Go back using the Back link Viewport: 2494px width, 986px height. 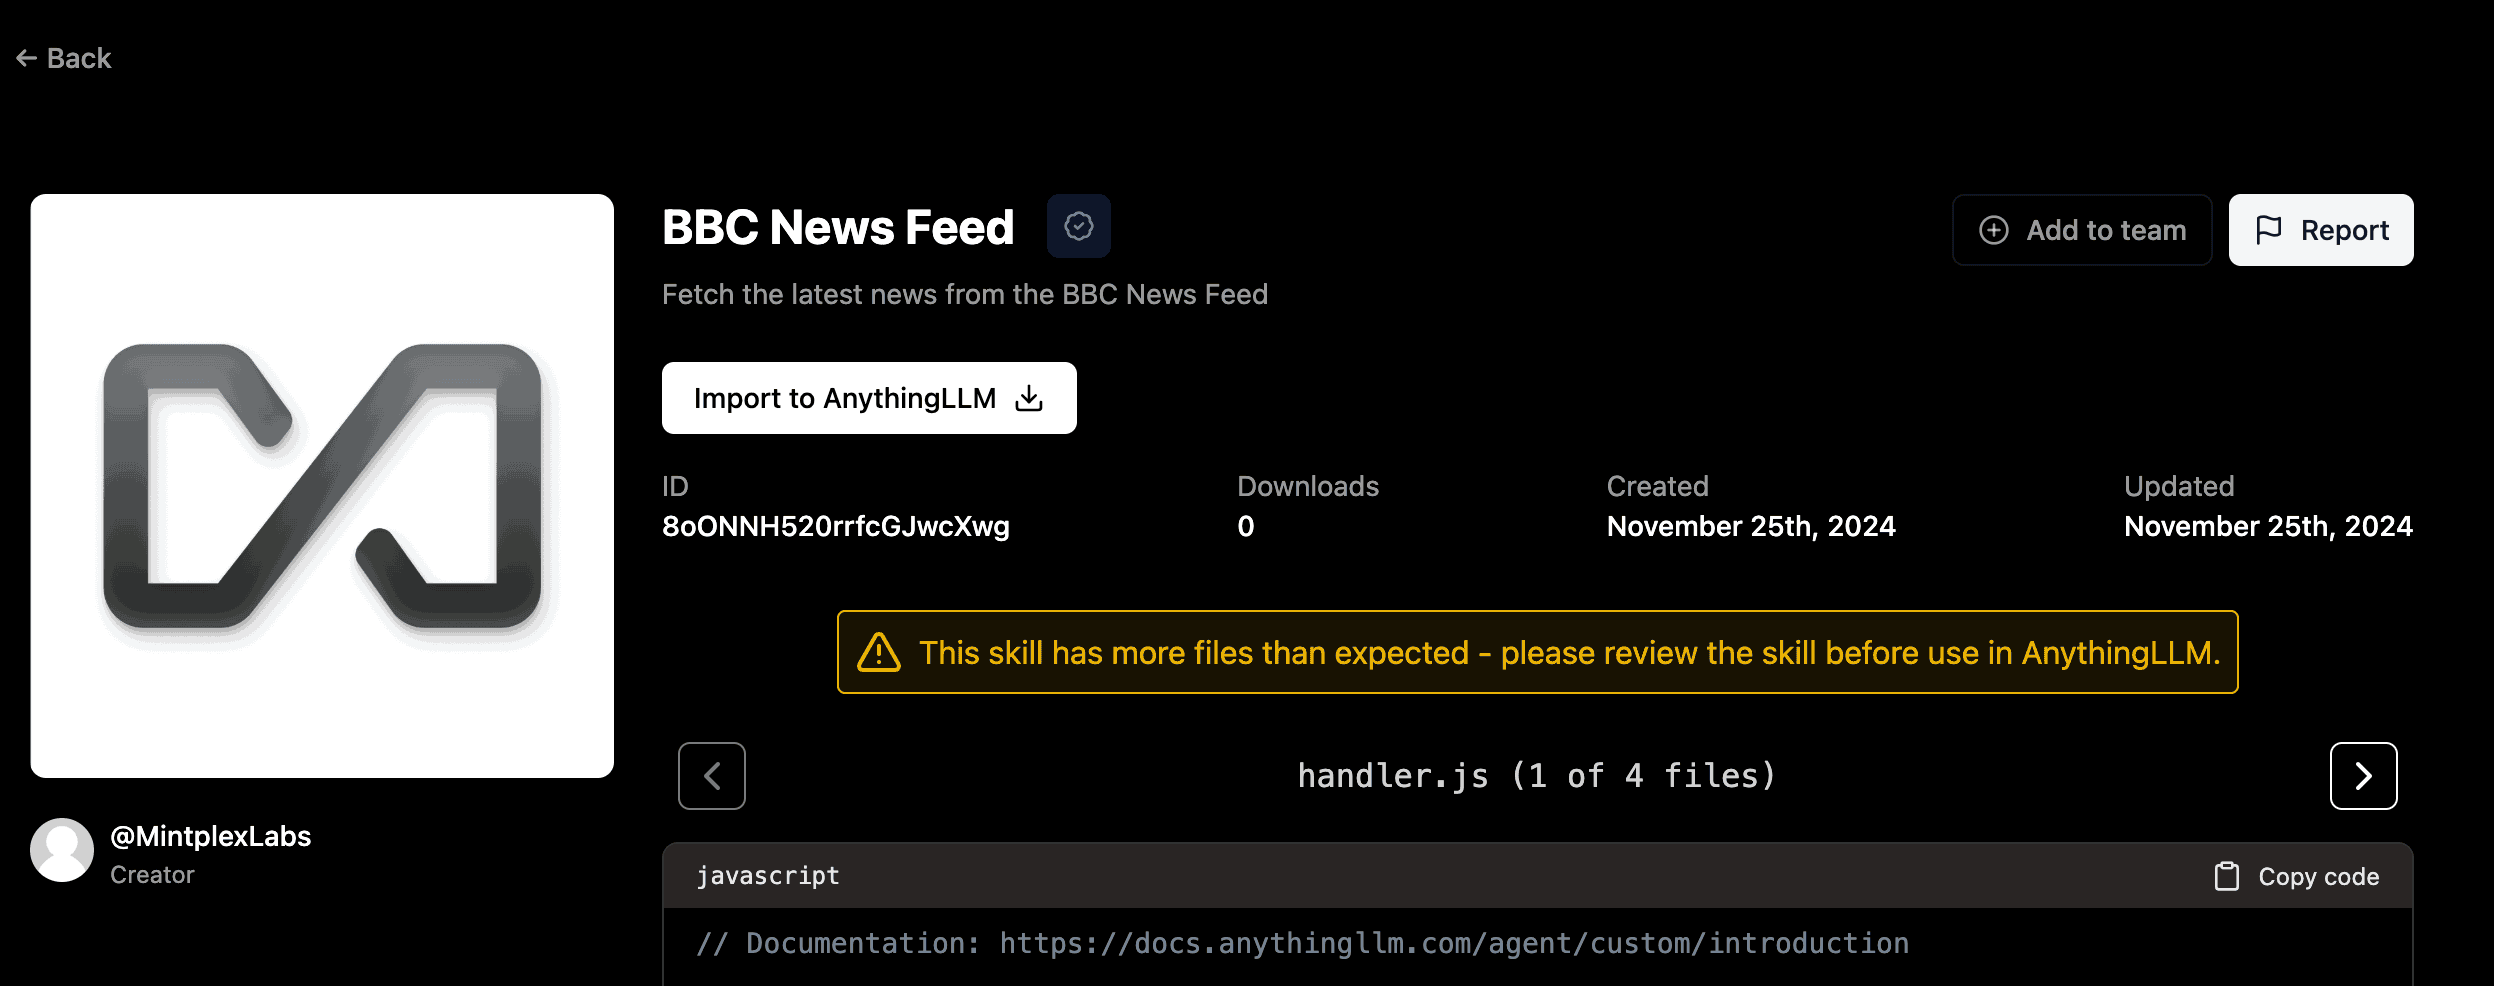(64, 58)
